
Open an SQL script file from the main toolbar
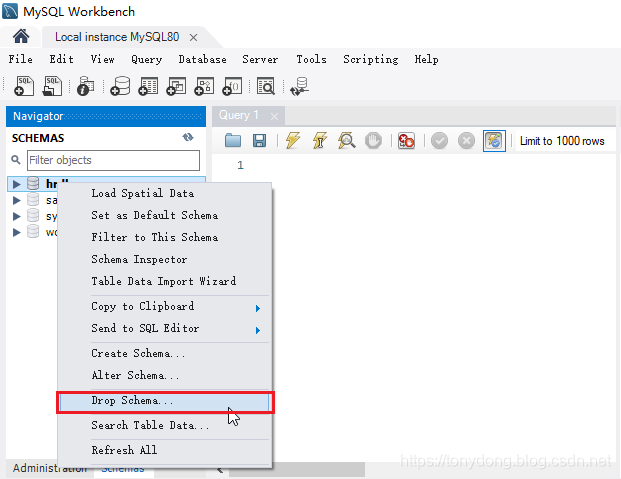click(52, 86)
